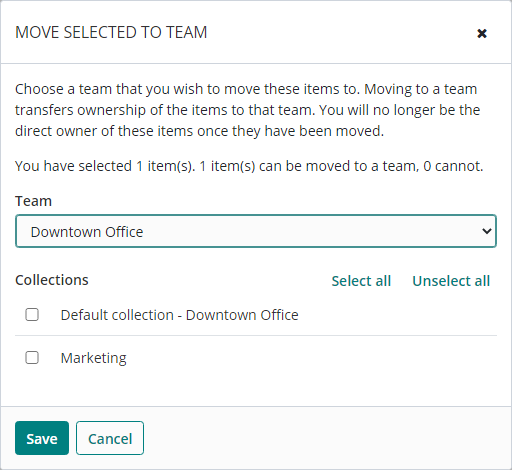Save the team move
The image size is (512, 470).
42,438
